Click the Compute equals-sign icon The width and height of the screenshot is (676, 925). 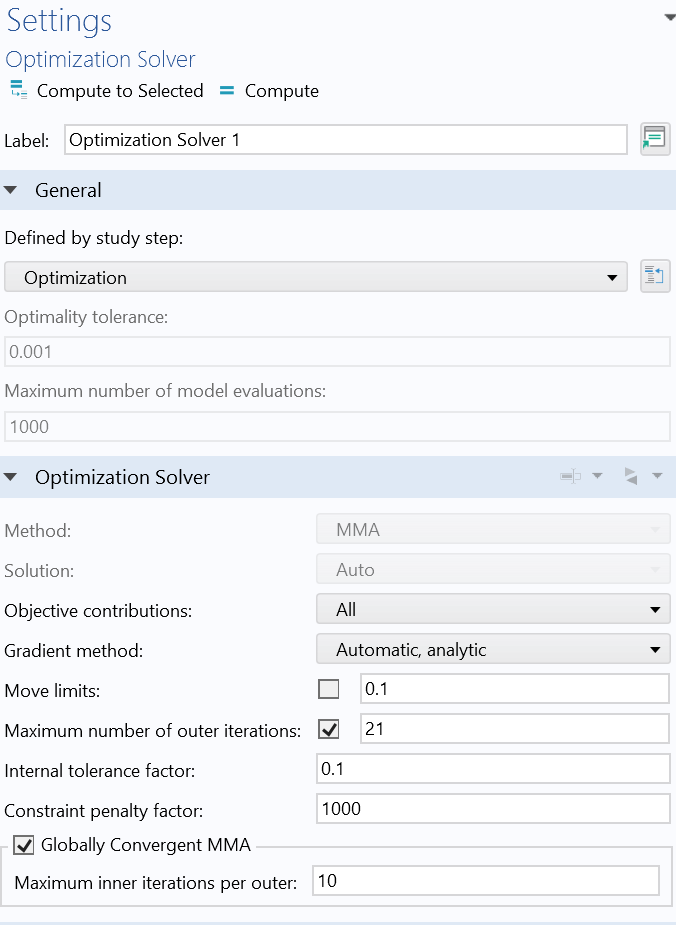pos(227,91)
